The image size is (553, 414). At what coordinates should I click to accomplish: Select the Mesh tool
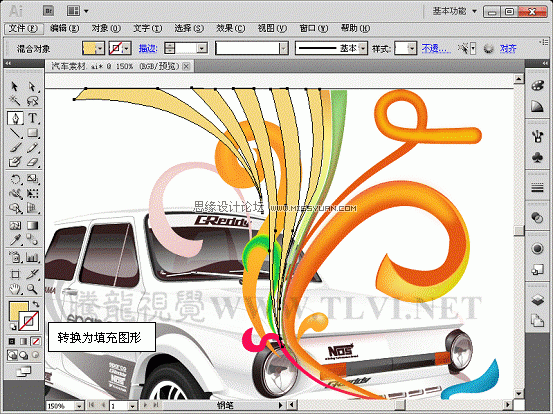pos(15,225)
